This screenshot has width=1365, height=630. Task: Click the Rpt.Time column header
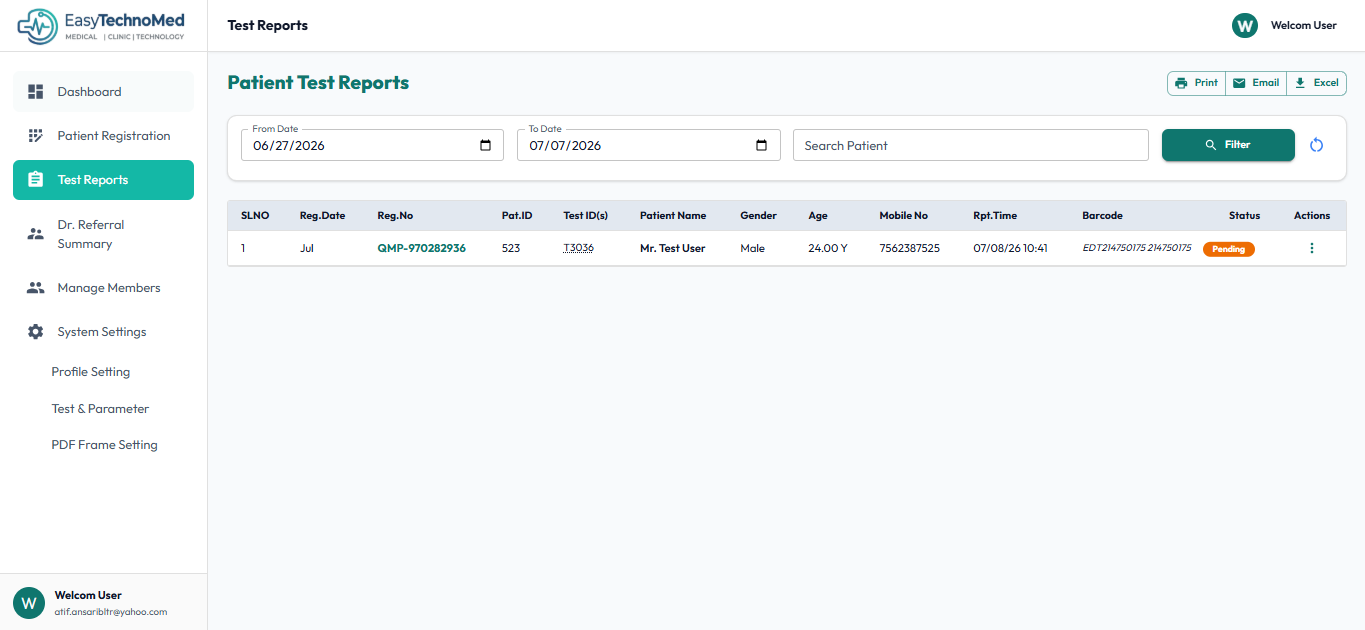point(995,216)
